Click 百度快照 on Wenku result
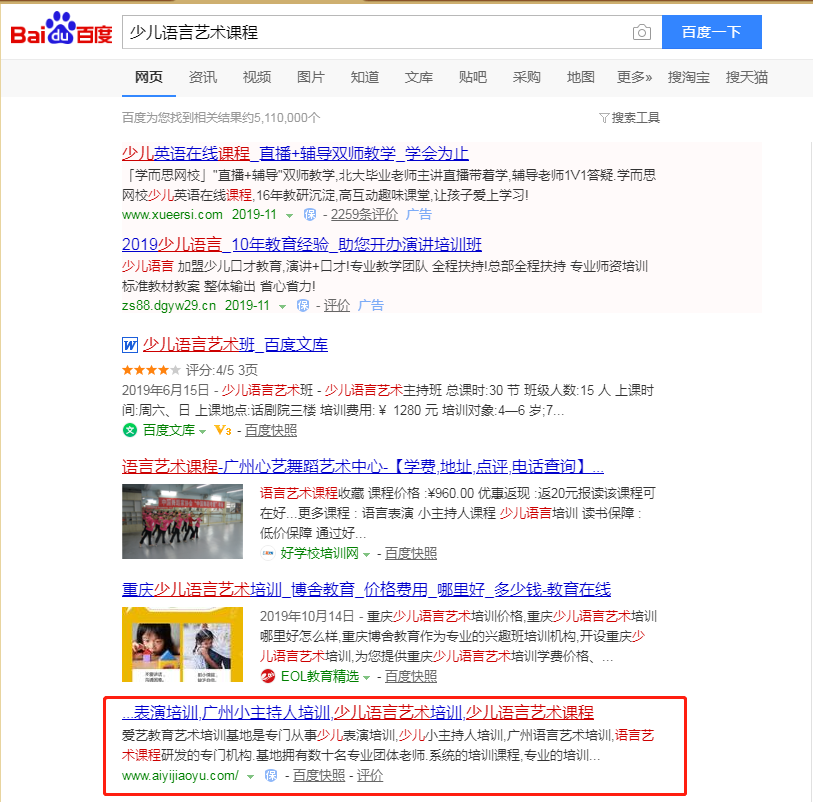 point(271,430)
